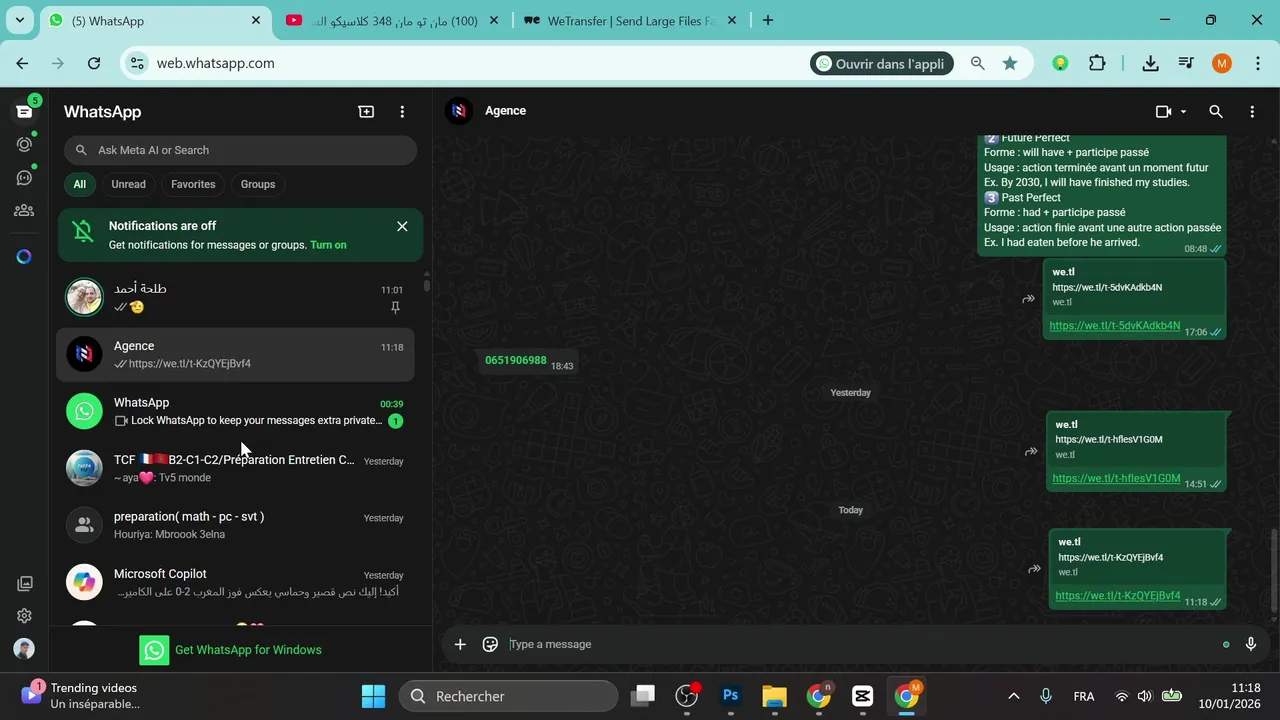Open the Communities icon in sidebar
Screen dimensions: 1280x720
[24, 211]
